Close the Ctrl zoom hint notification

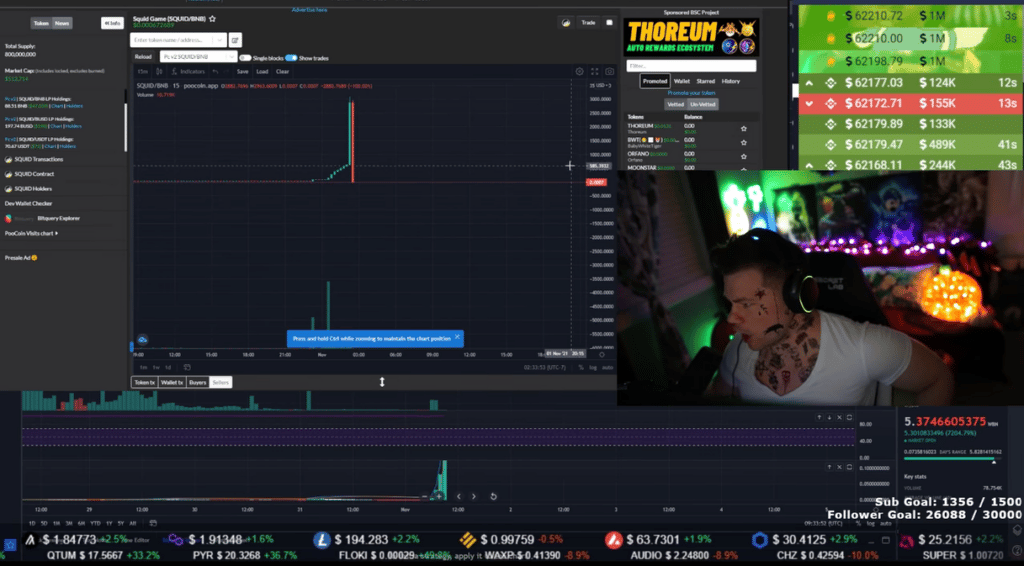457,337
